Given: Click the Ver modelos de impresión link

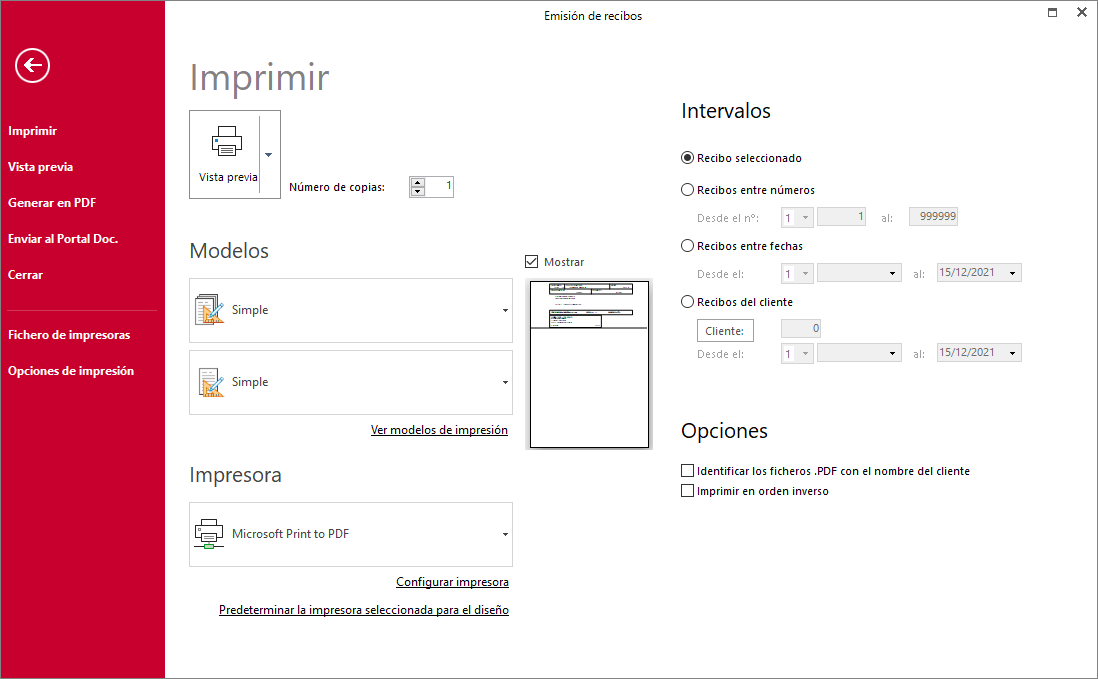Looking at the screenshot, I should pos(439,430).
